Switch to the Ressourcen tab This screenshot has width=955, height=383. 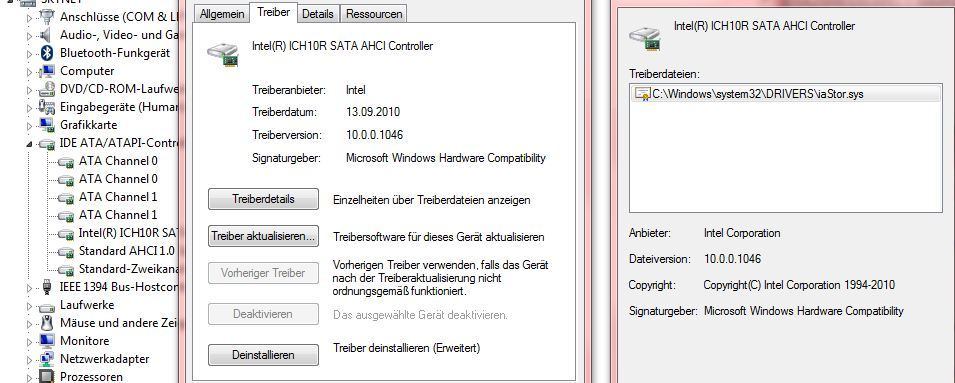[x=373, y=13]
